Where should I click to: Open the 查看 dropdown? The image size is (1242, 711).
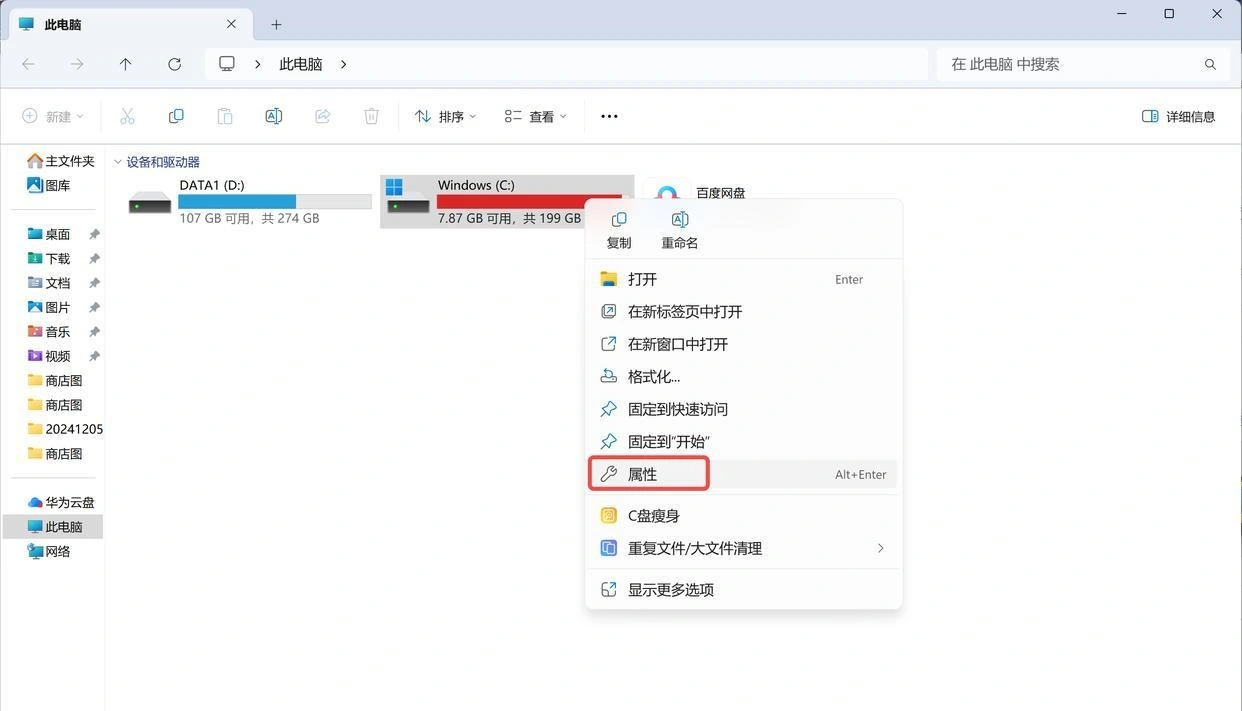(534, 116)
